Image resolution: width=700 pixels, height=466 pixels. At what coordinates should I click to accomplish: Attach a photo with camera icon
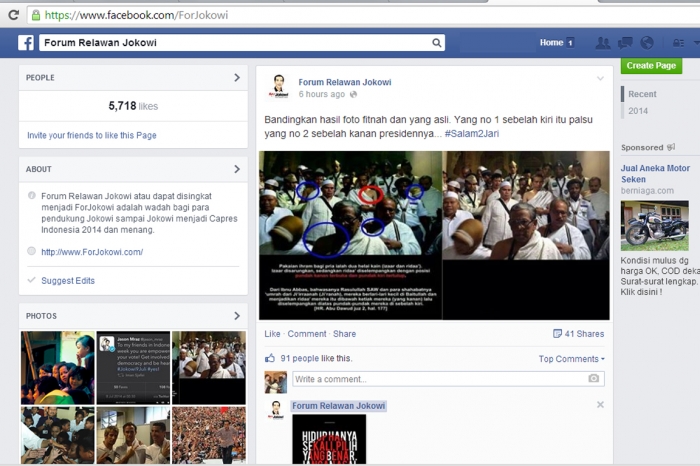[x=593, y=379]
